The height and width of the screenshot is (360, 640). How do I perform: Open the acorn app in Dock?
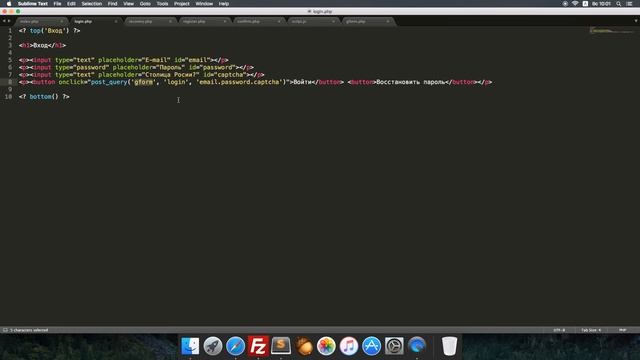(x=303, y=346)
